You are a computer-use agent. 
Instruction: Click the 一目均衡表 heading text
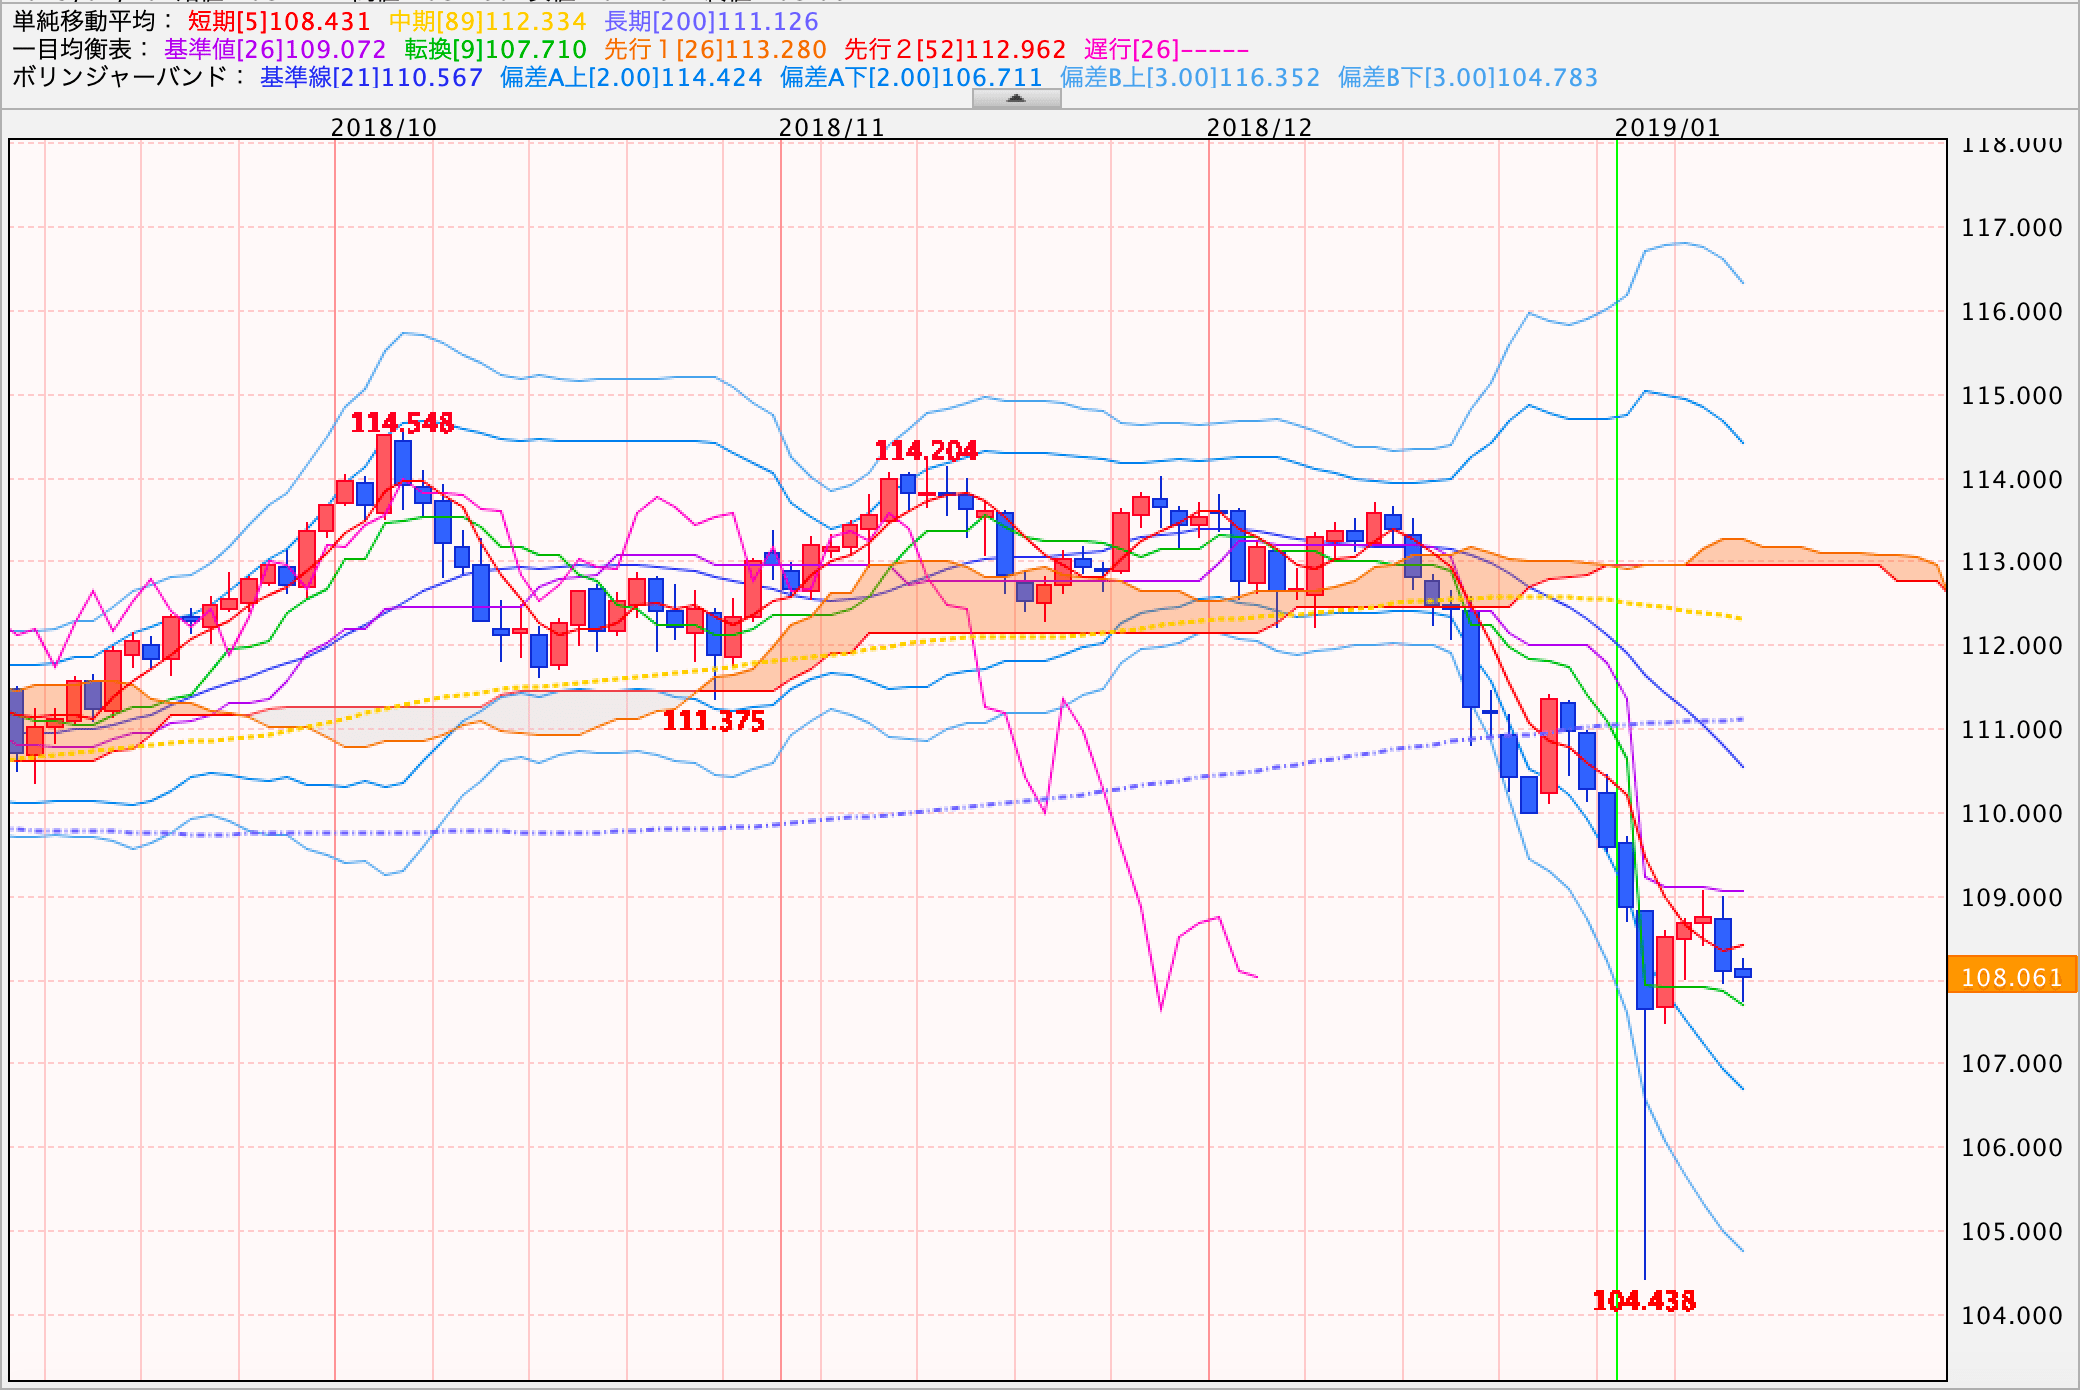[72, 49]
